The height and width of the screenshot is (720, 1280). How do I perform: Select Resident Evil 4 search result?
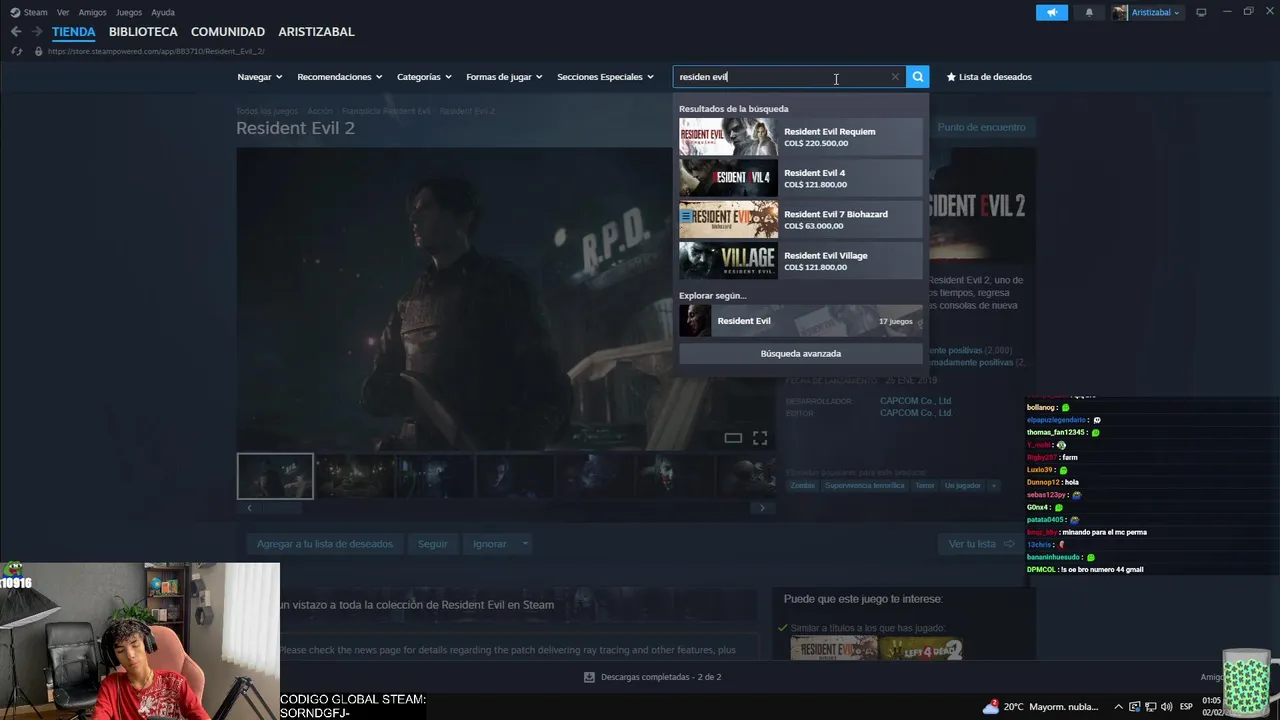pyautogui.click(x=800, y=178)
